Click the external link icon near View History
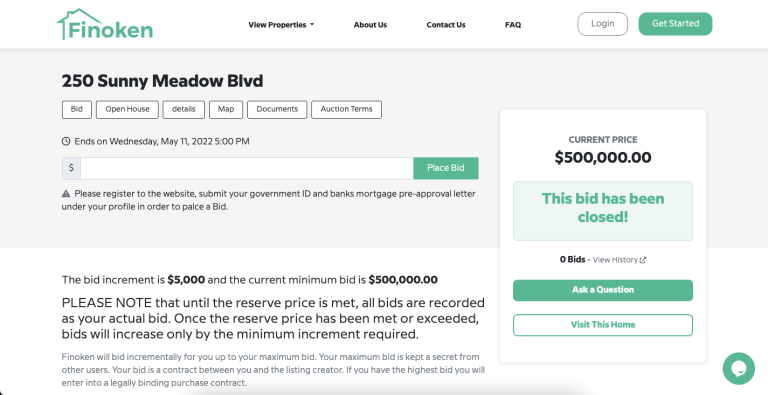This screenshot has height=395, width=768. [643, 260]
